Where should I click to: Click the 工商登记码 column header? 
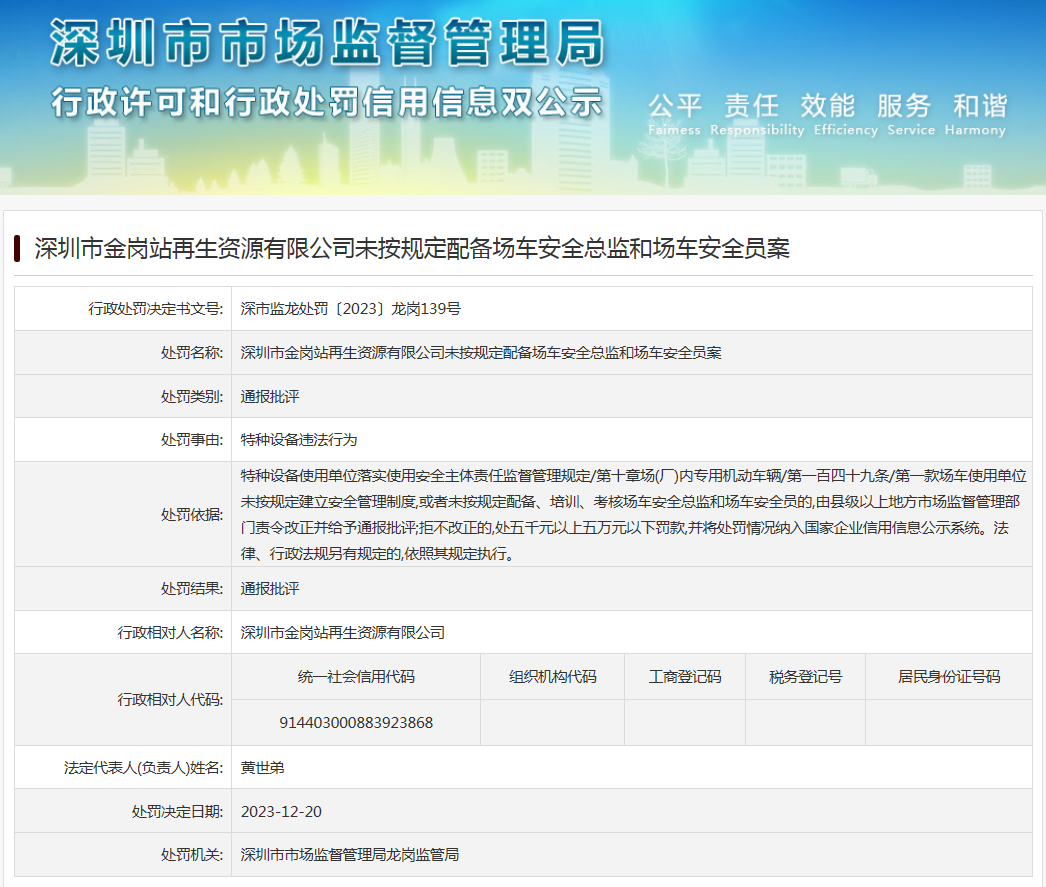tap(685, 677)
